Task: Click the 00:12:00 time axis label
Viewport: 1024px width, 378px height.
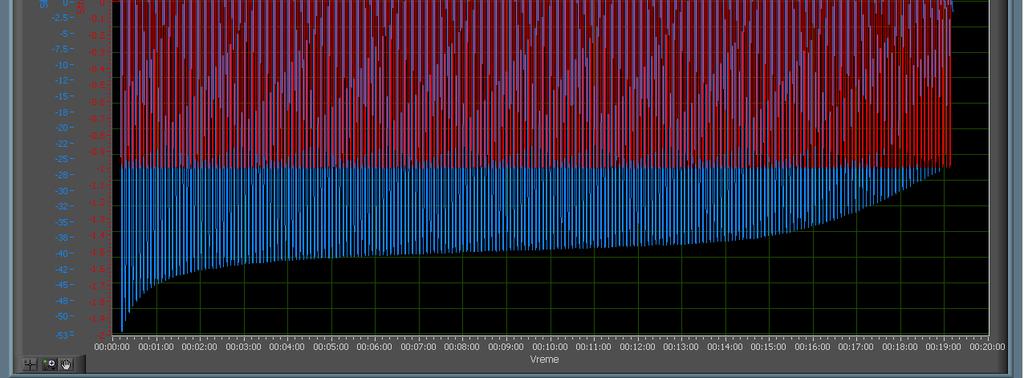Action: pyautogui.click(x=637, y=347)
